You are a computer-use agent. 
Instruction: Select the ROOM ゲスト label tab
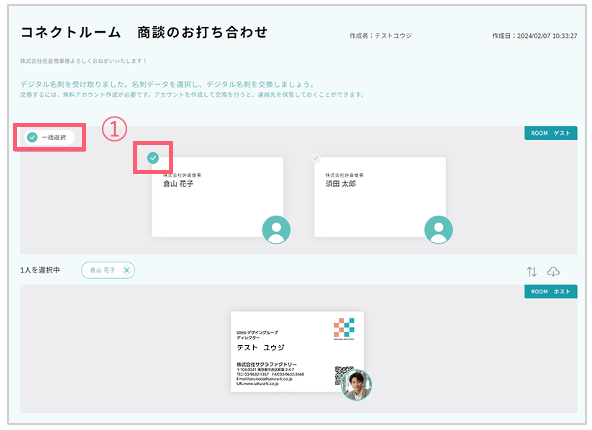(550, 133)
